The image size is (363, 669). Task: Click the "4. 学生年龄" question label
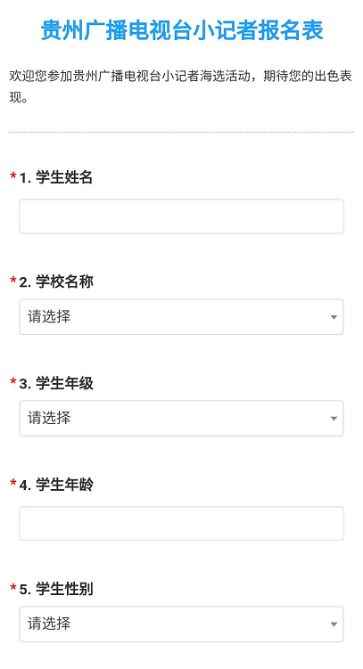point(56,485)
